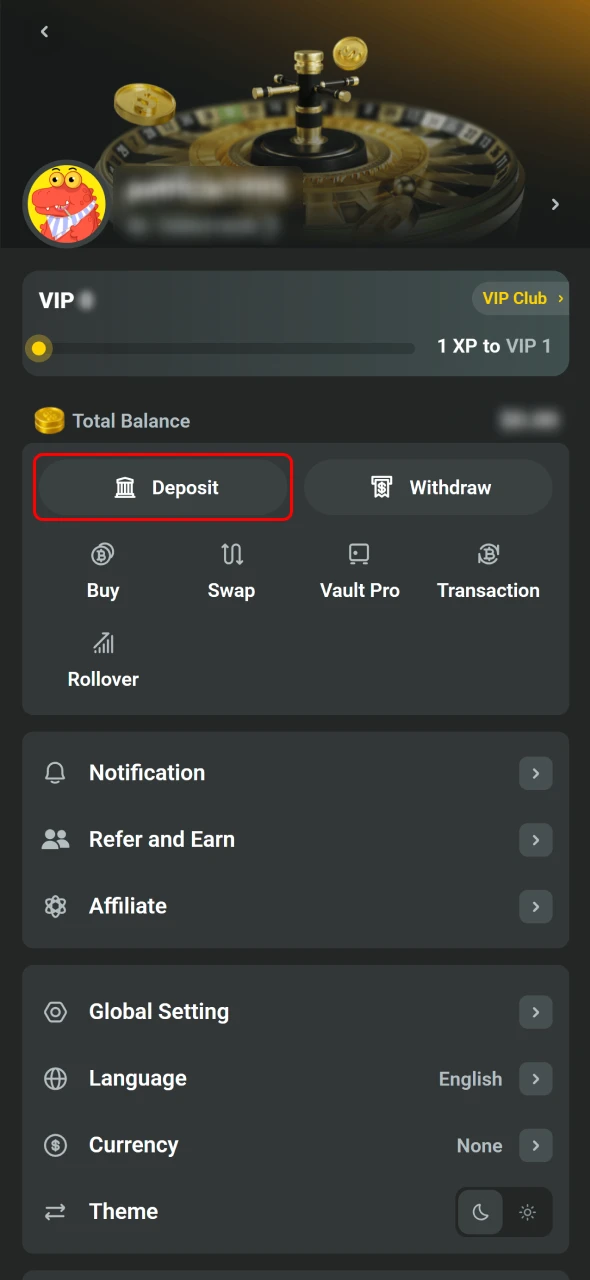Expand the profile details chevron

tap(555, 204)
